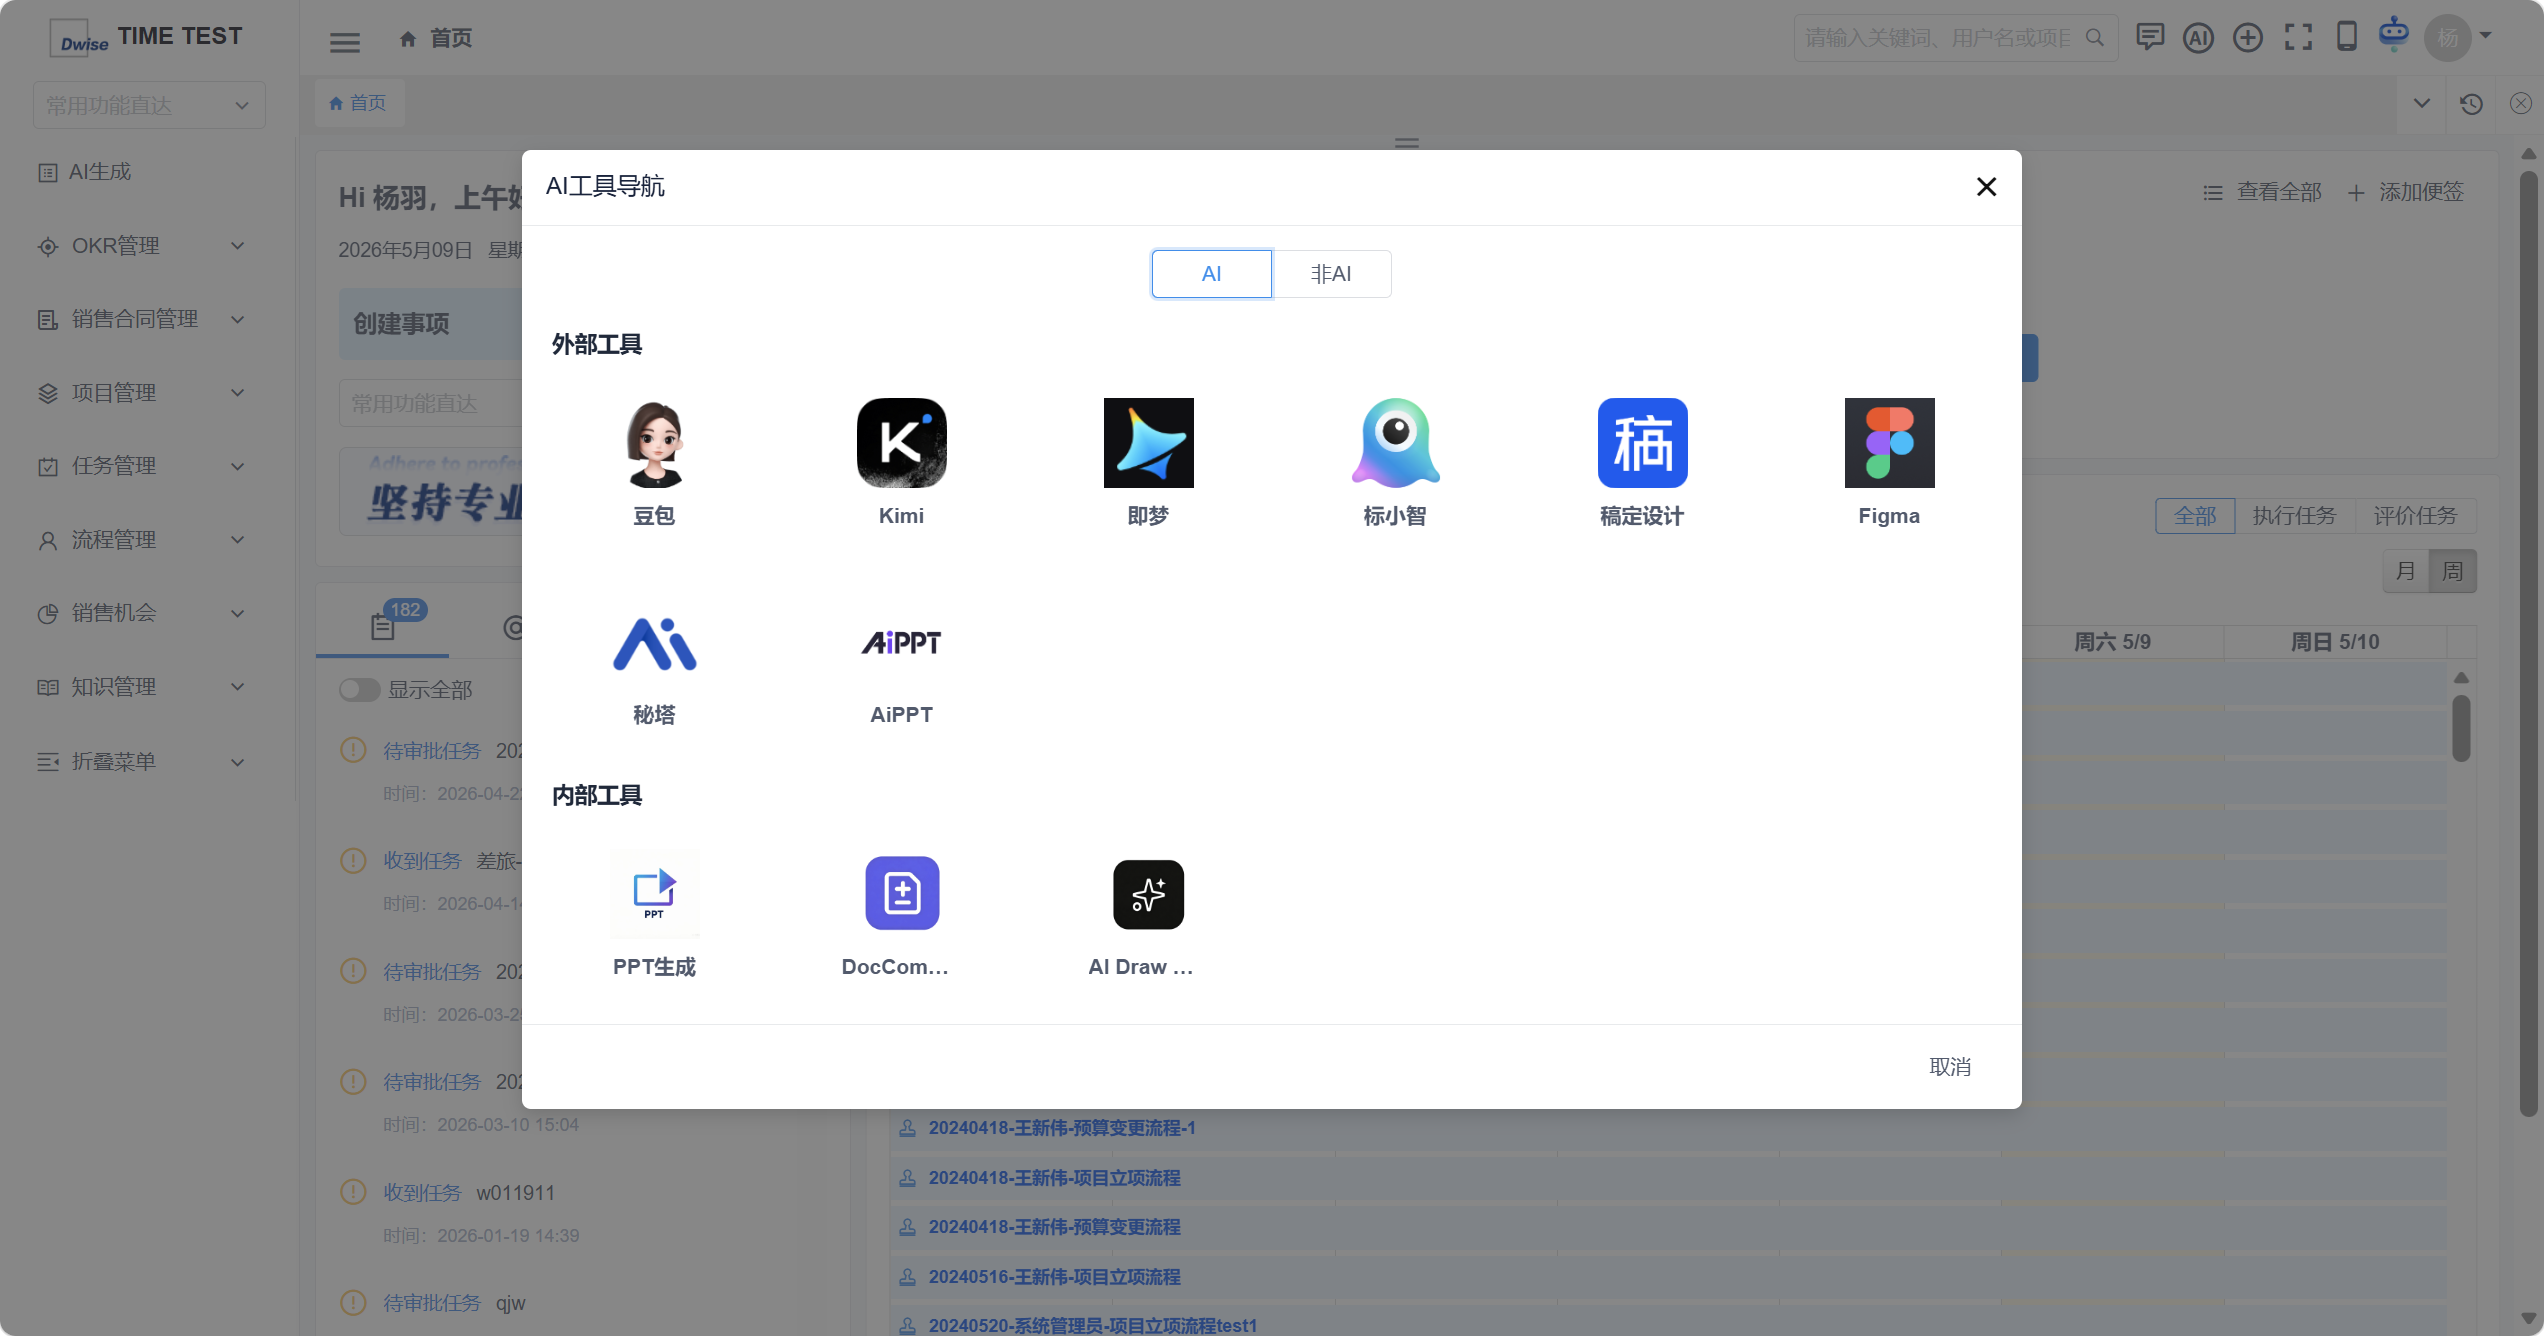Click the close-all-tabs circle icon

2520,104
